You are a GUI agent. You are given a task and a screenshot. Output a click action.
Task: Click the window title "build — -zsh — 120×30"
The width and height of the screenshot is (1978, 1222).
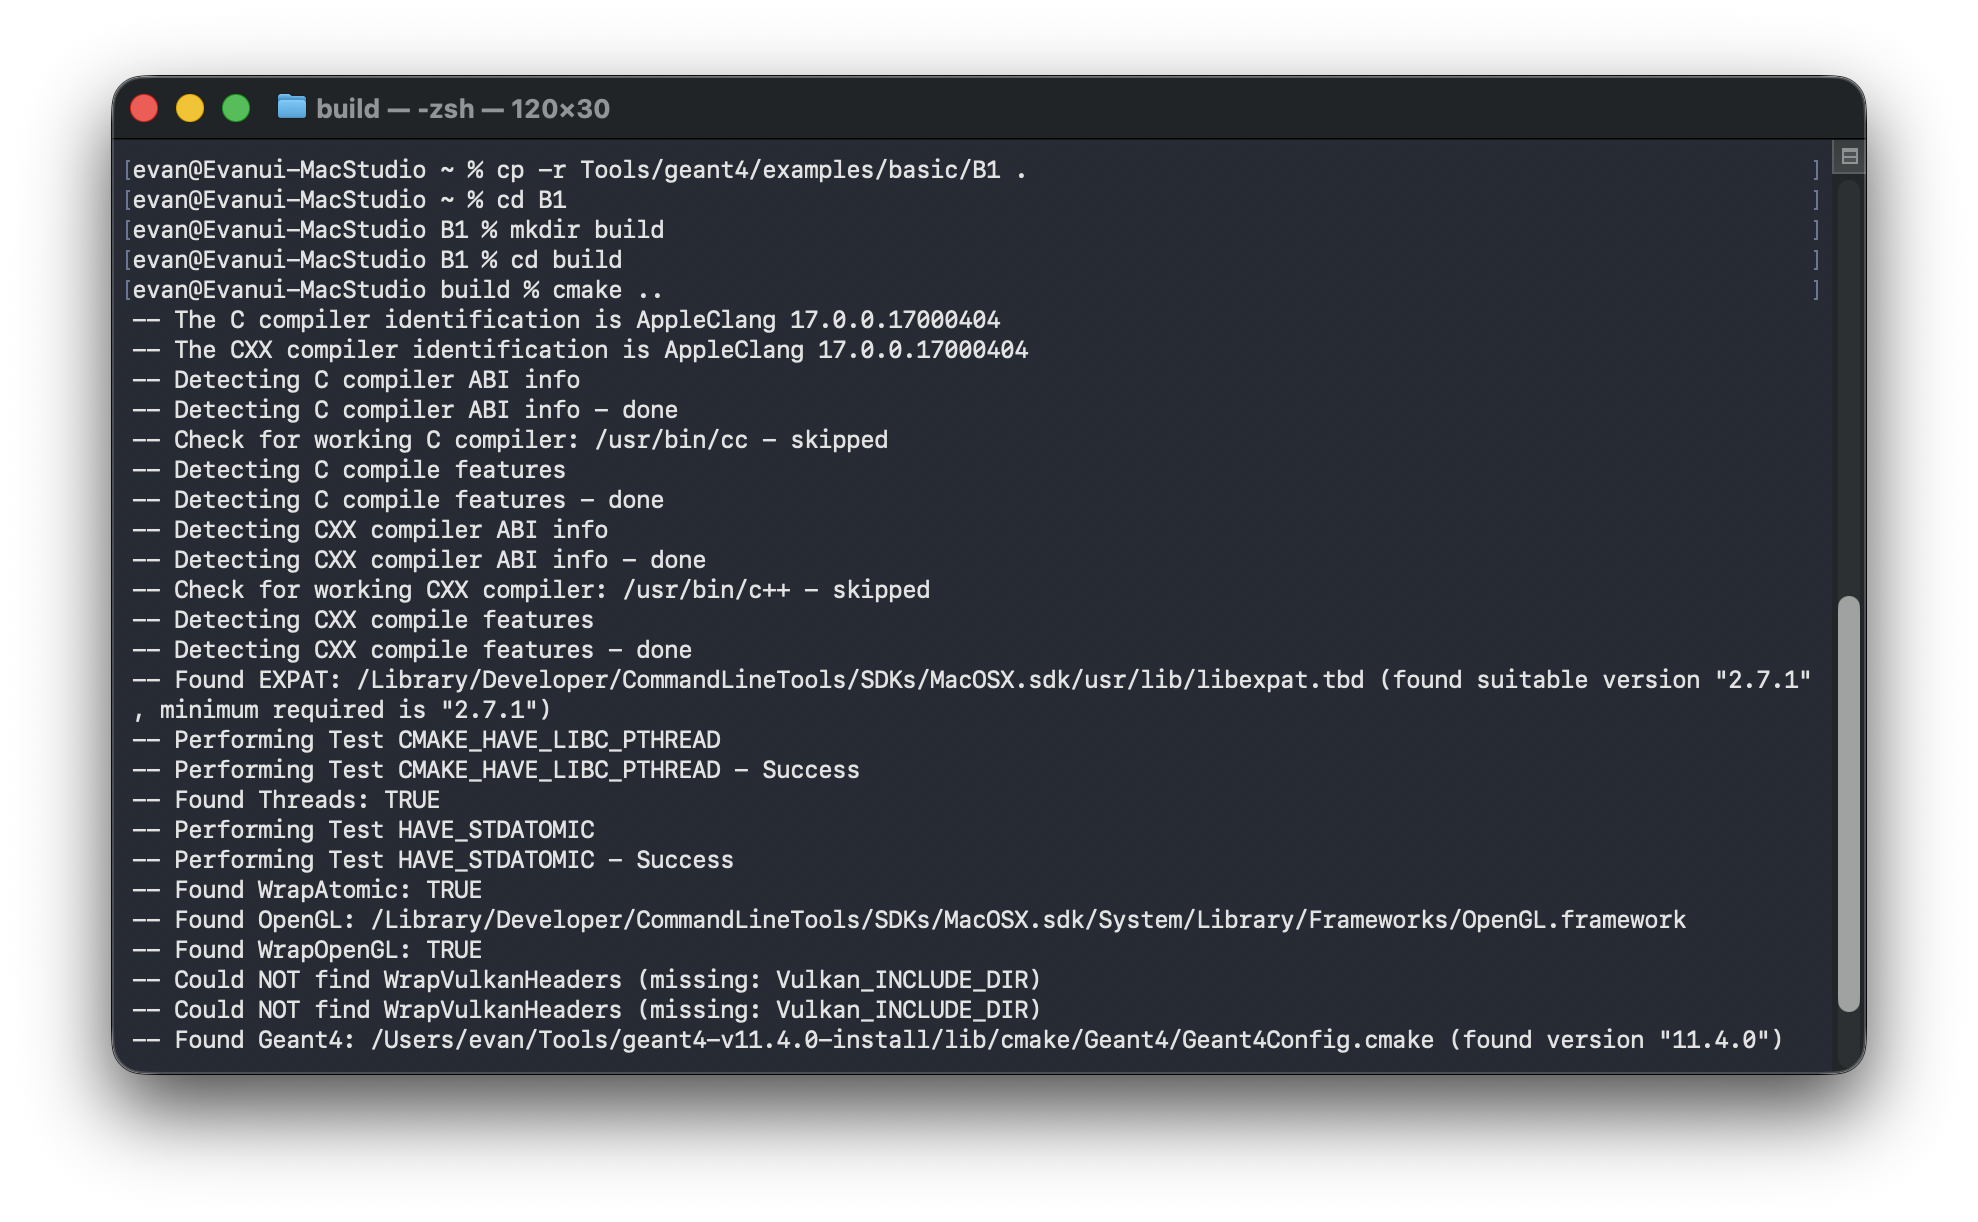[x=462, y=108]
